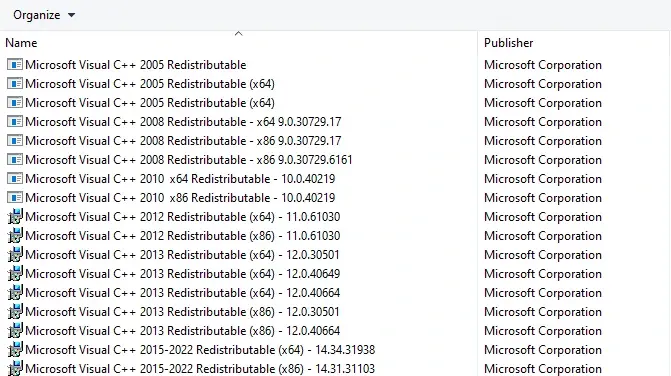Select 'Visual C++ 2015-2022 Redistributable (x86) - 14.31.31103' name

pyautogui.click(x=200, y=368)
